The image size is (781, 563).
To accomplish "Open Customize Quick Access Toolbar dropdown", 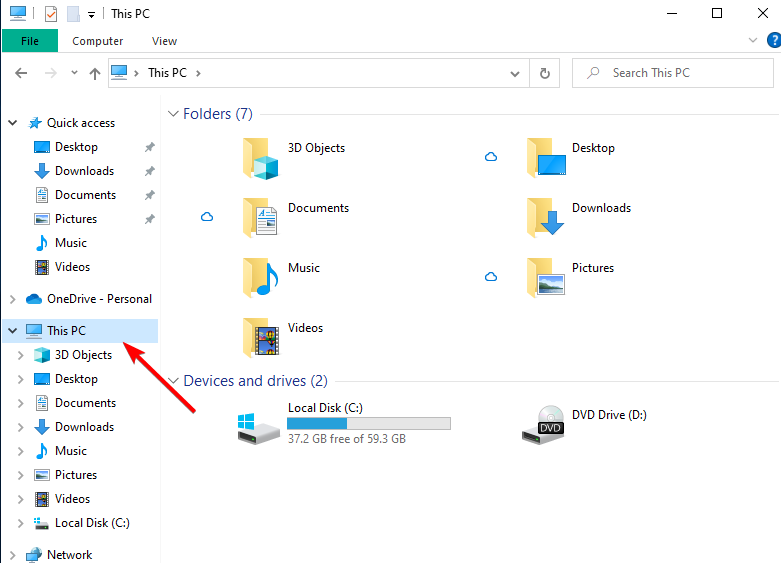I will [x=91, y=15].
